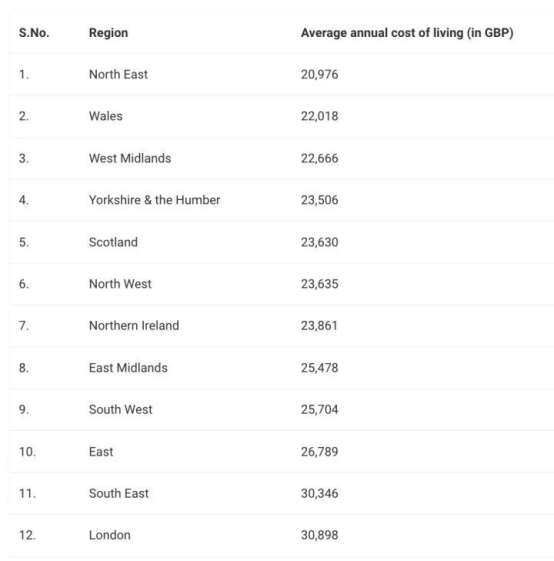Click the East Midlands region cell

(x=128, y=368)
